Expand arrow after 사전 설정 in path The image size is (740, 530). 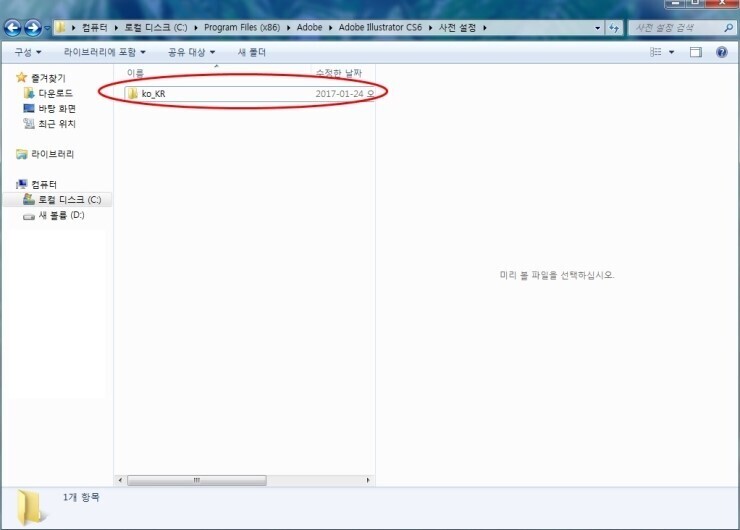coord(485,28)
